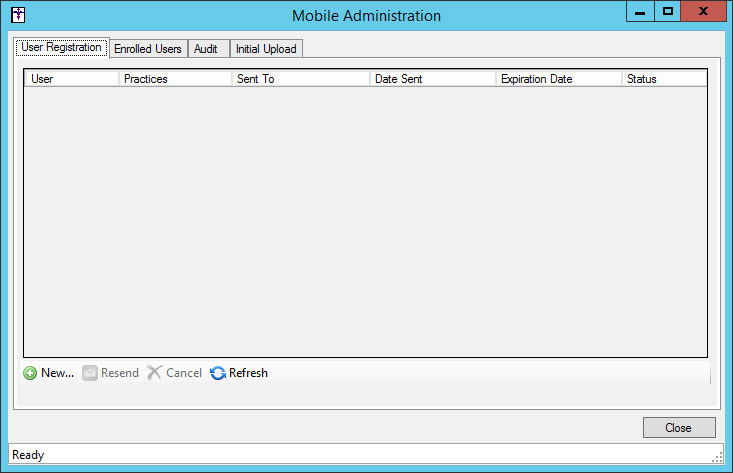Go to the Initial Upload tab

pyautogui.click(x=266, y=48)
